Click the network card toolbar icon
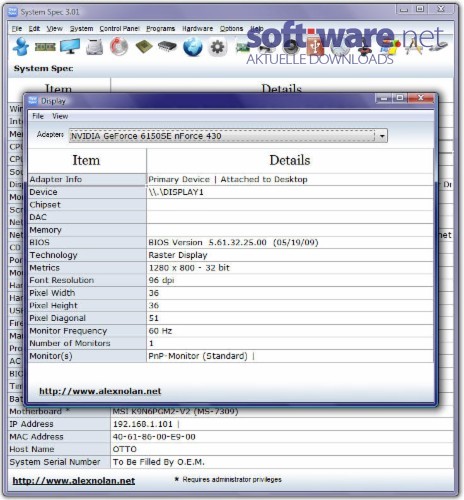This screenshot has width=464, height=500. click(242, 48)
